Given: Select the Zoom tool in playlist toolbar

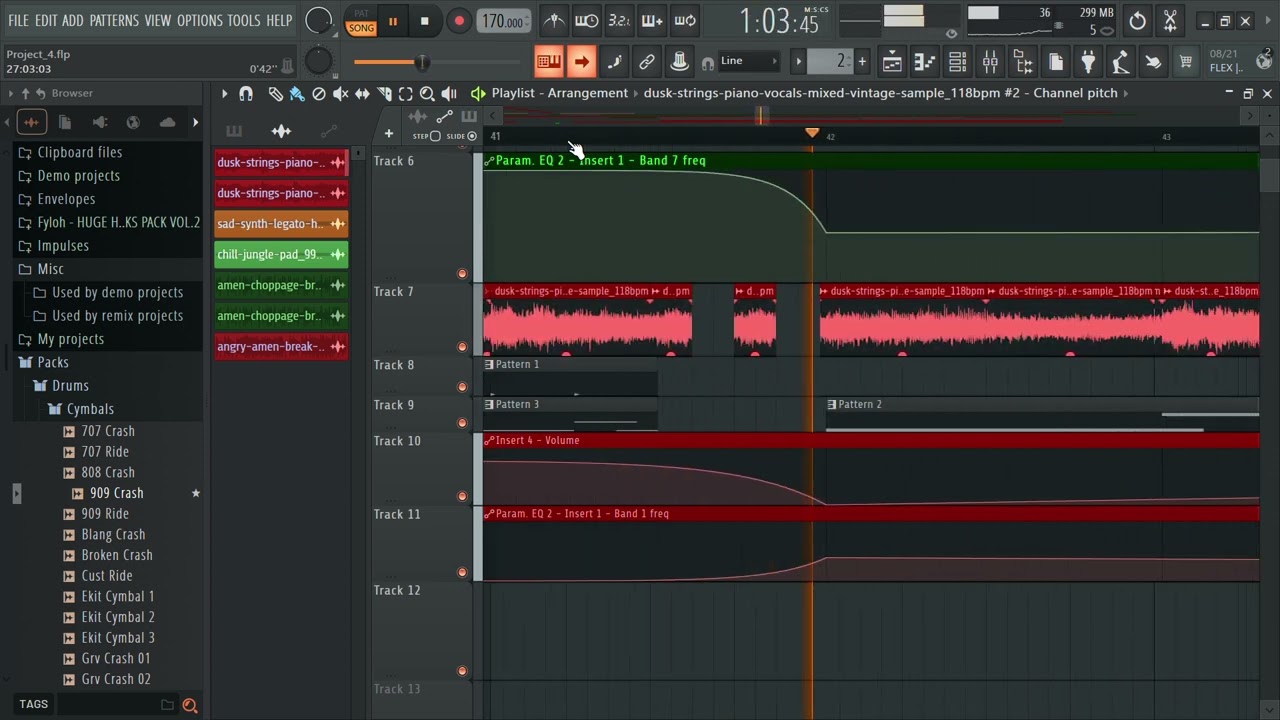Looking at the screenshot, I should tap(427, 93).
